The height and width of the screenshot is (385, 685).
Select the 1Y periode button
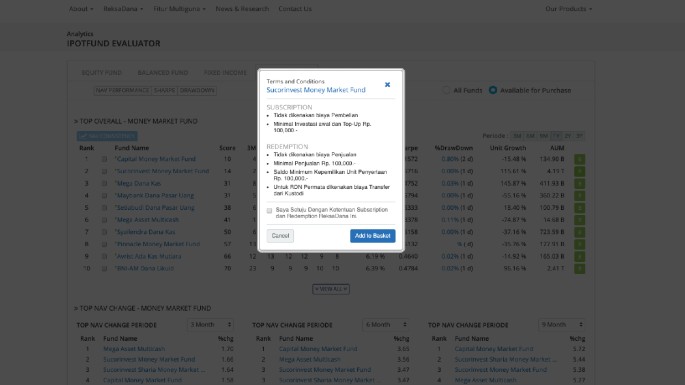point(556,136)
